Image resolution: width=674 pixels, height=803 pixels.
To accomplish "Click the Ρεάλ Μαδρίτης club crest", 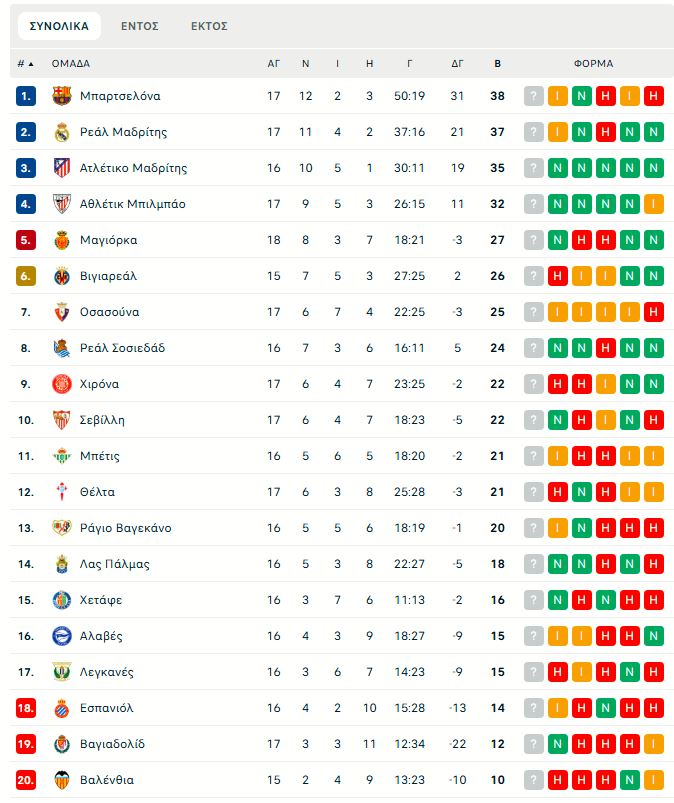I will click(x=62, y=132).
